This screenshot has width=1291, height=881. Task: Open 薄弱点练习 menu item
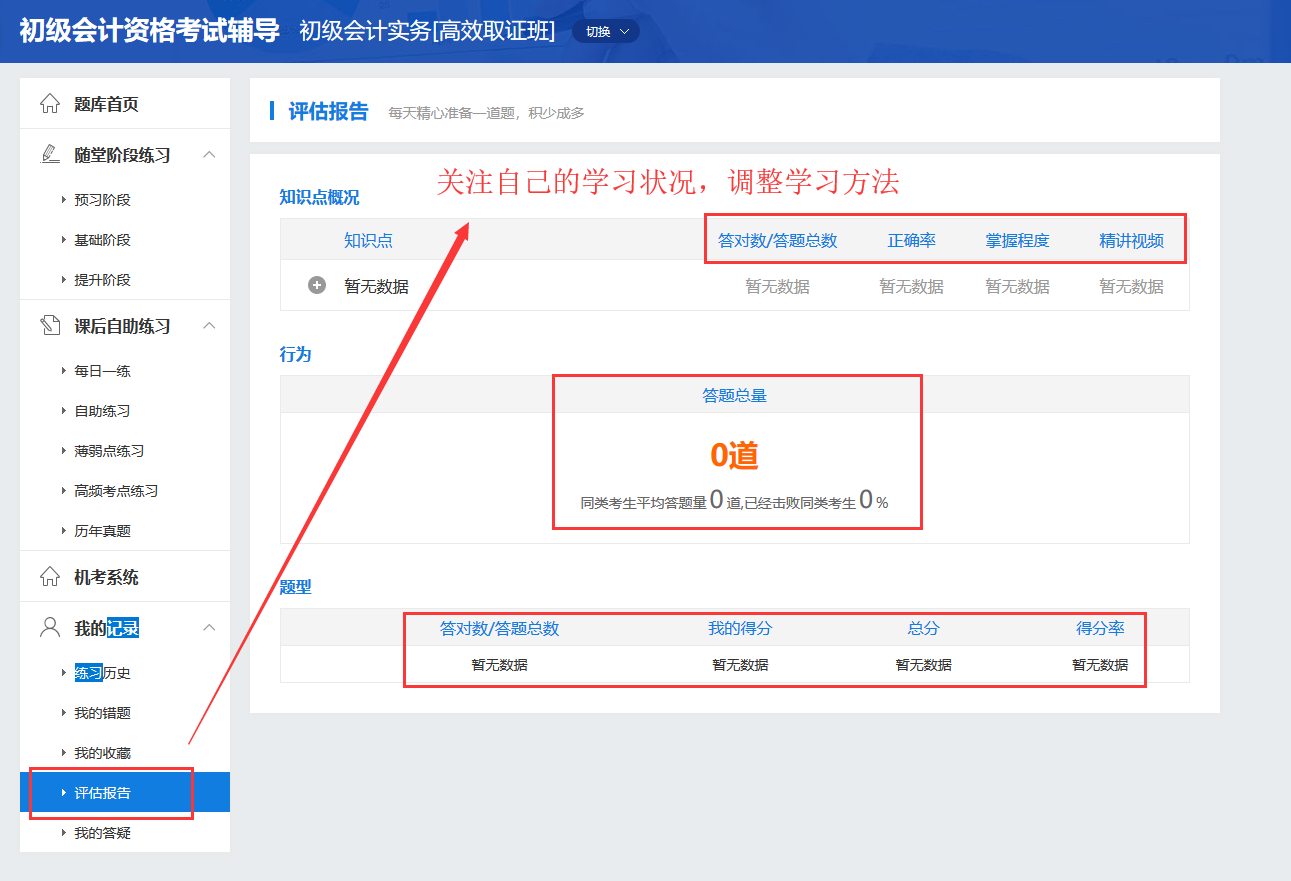pos(109,451)
